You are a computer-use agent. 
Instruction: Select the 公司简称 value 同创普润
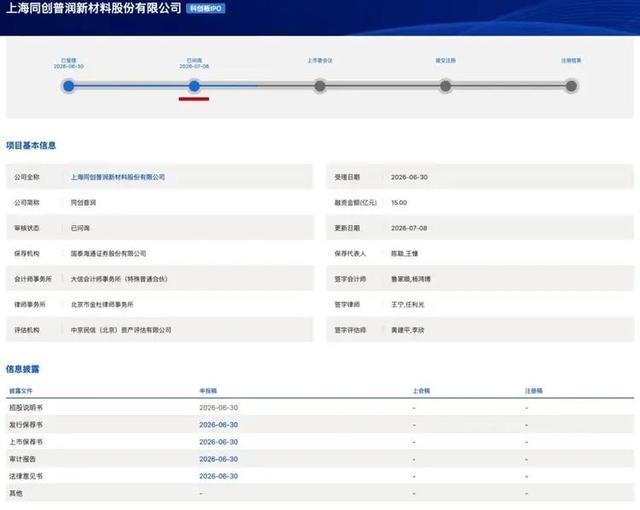pos(83,203)
